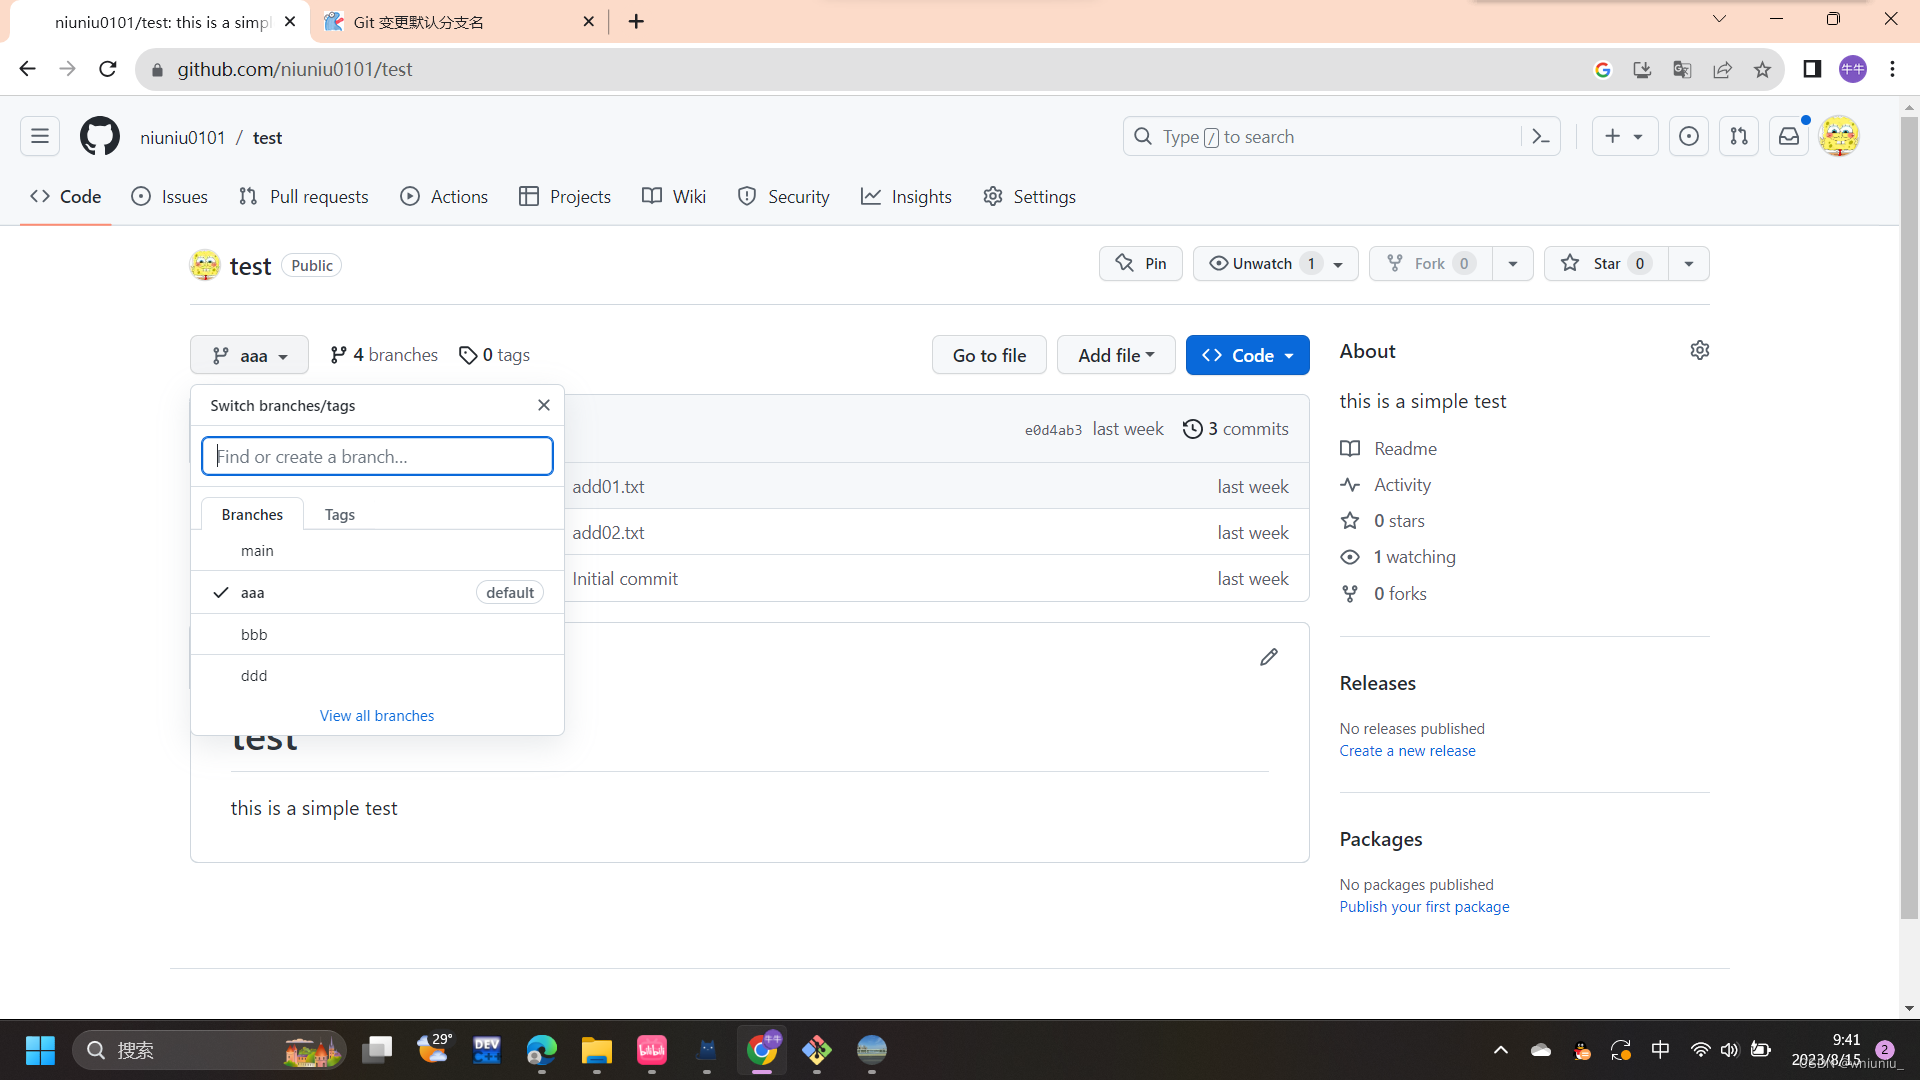1920x1080 pixels.
Task: Click Publish your first package link
Action: click(x=1424, y=907)
